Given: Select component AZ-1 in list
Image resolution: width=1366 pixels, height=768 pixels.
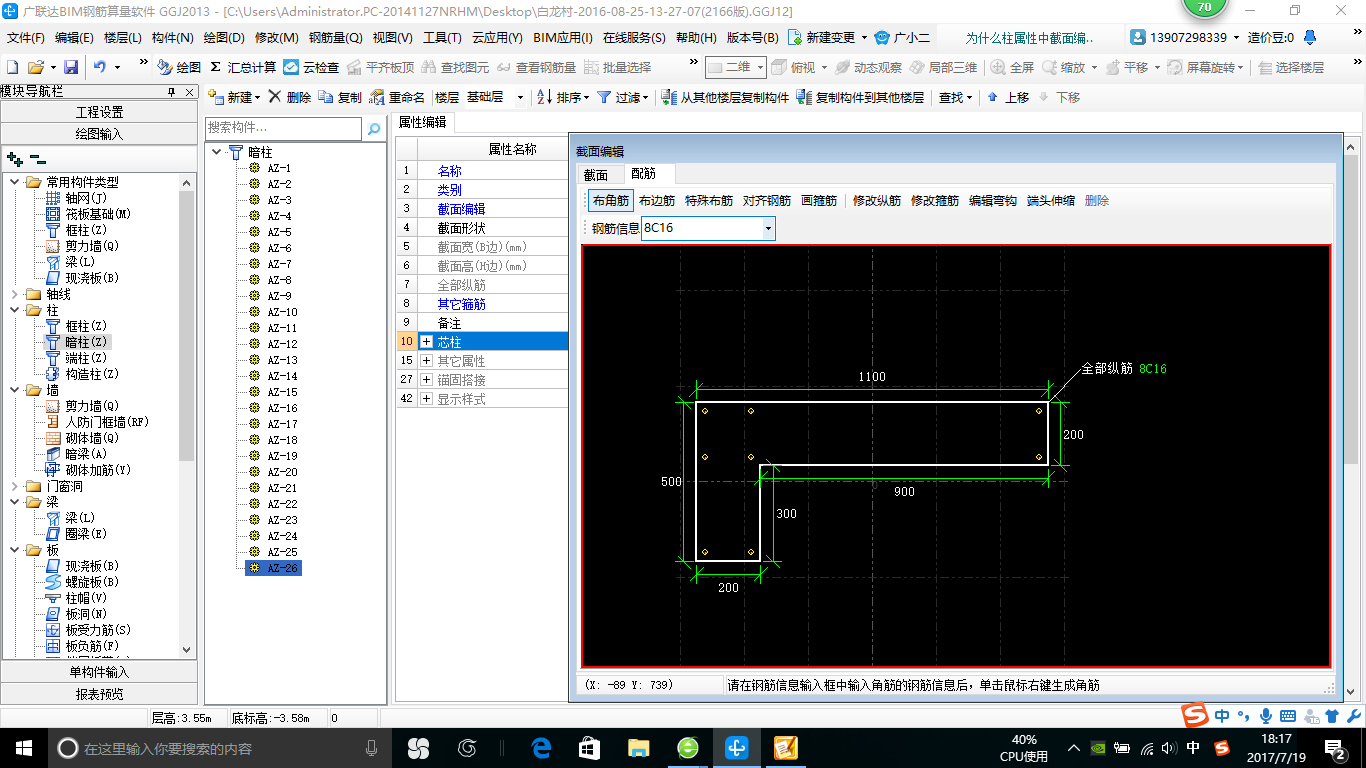Looking at the screenshot, I should tap(279, 168).
